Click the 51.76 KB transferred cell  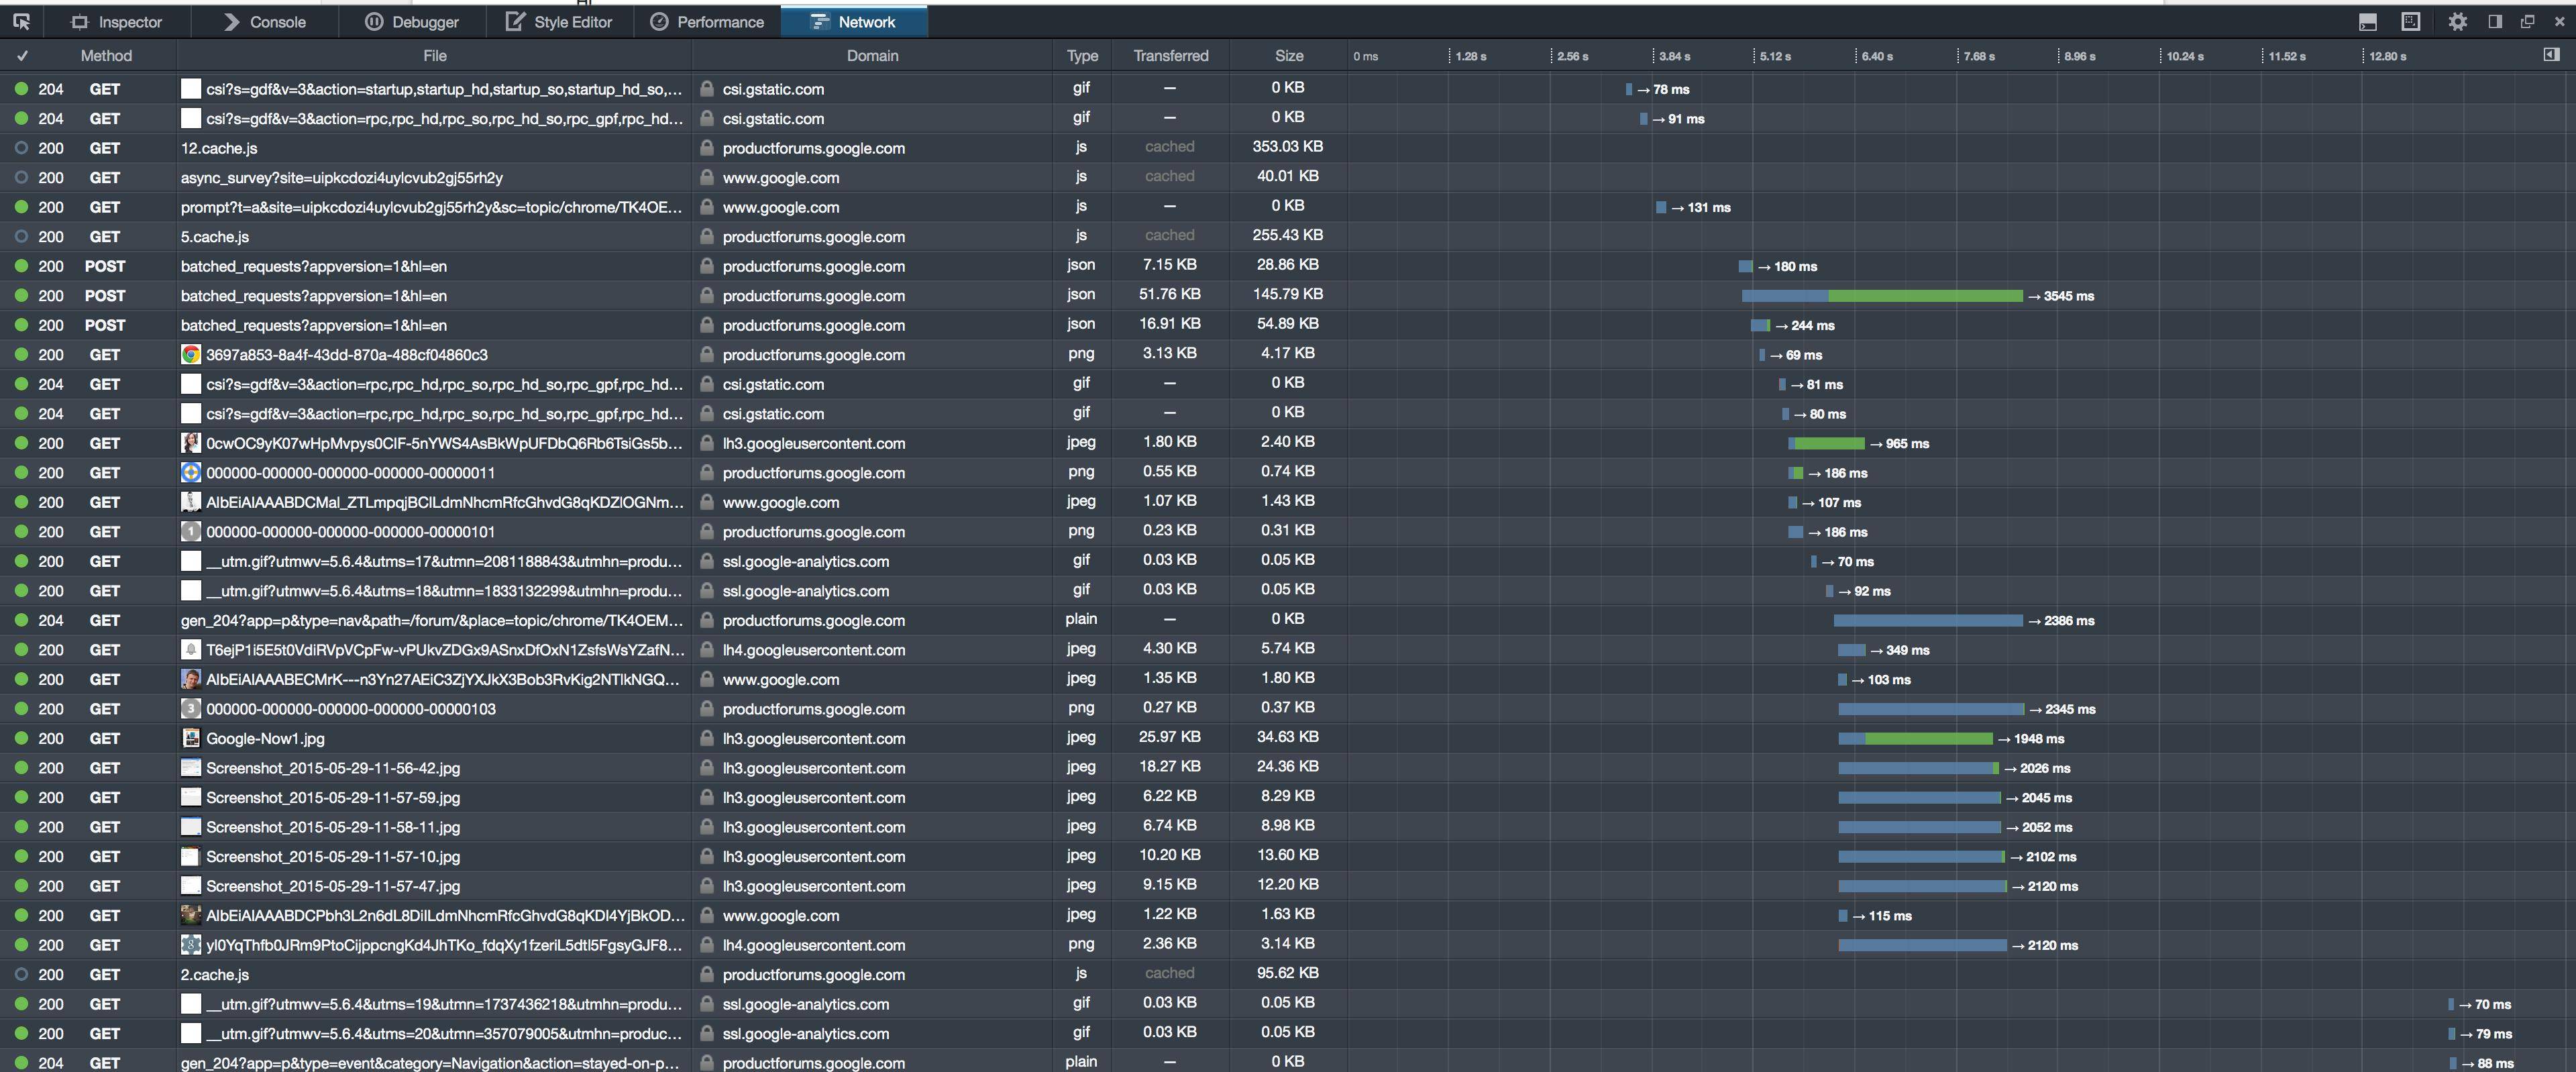(x=1170, y=294)
